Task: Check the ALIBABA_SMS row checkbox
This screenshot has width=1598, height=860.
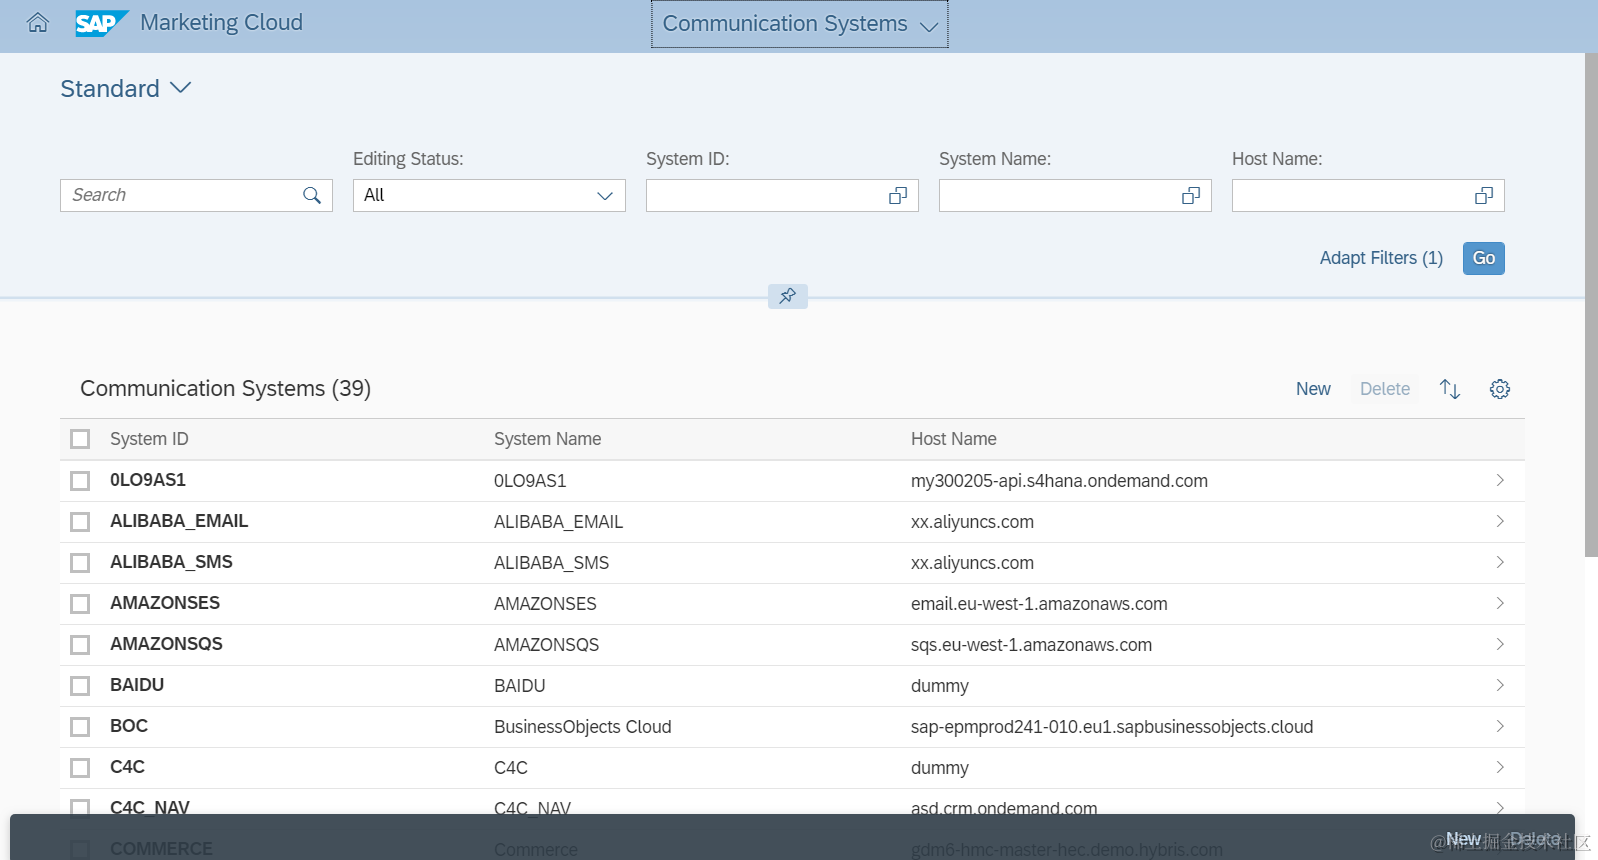Action: (80, 563)
